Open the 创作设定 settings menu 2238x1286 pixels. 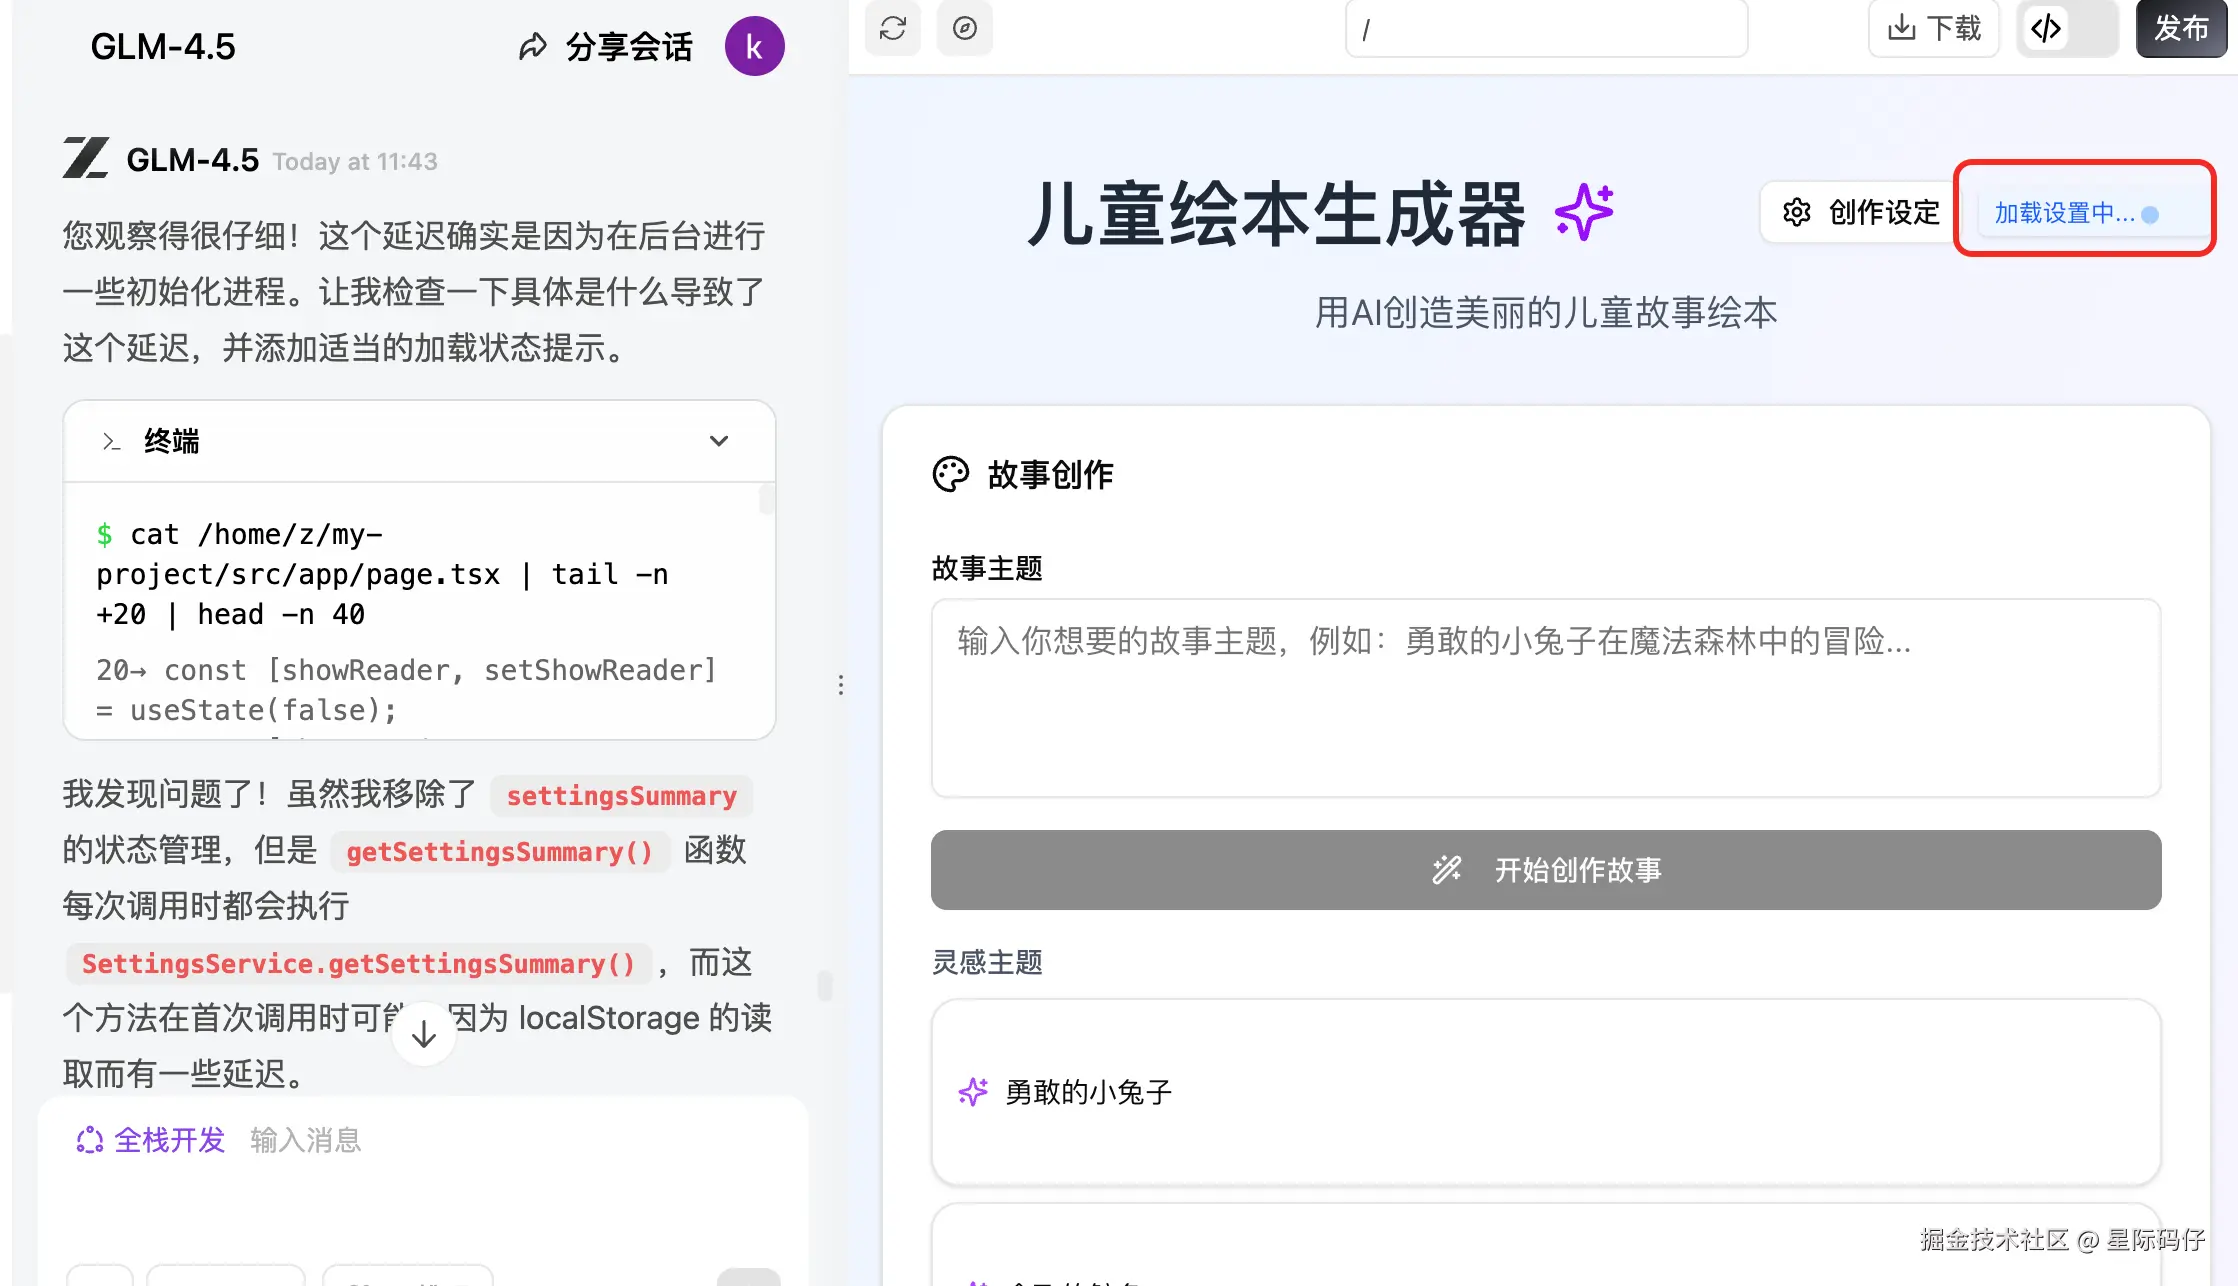(x=1860, y=212)
